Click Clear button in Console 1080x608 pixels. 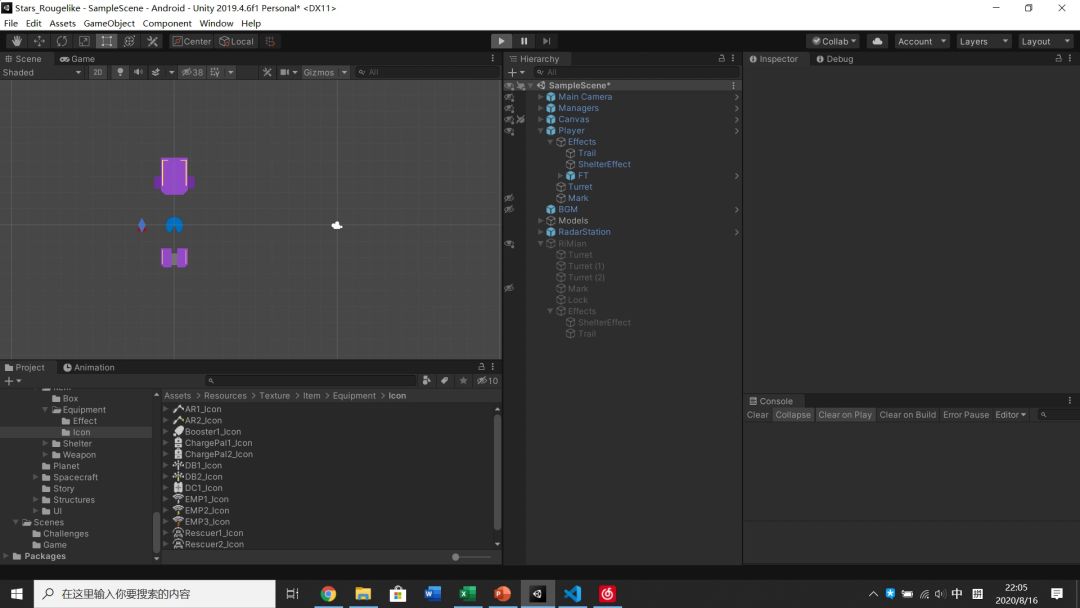tap(757, 415)
